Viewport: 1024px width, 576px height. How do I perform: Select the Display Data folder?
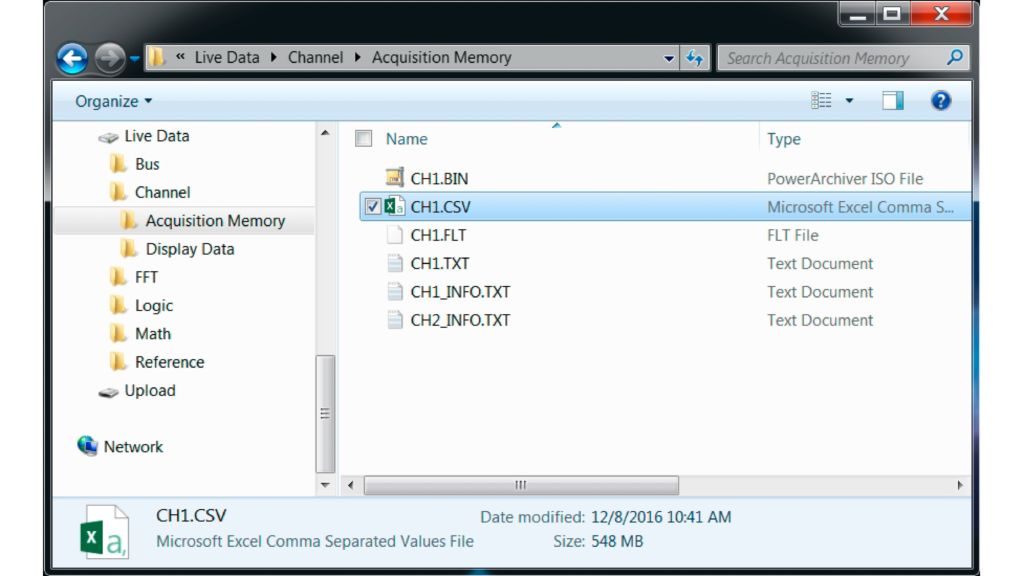189,249
